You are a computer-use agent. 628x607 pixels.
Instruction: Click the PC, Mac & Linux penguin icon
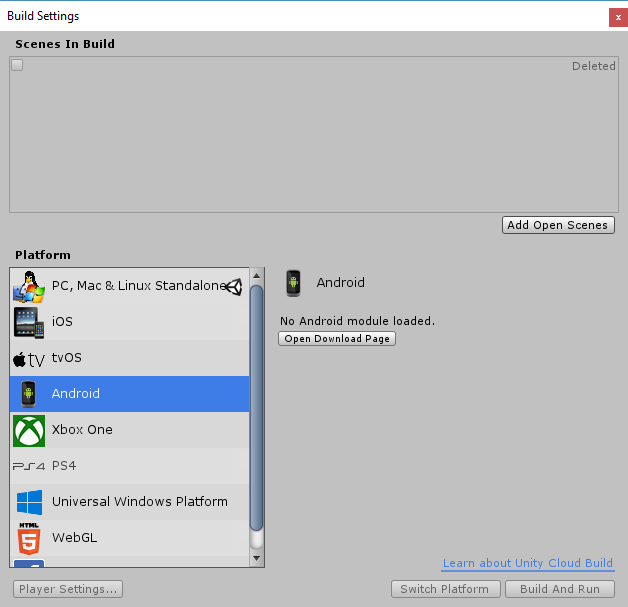[29, 286]
